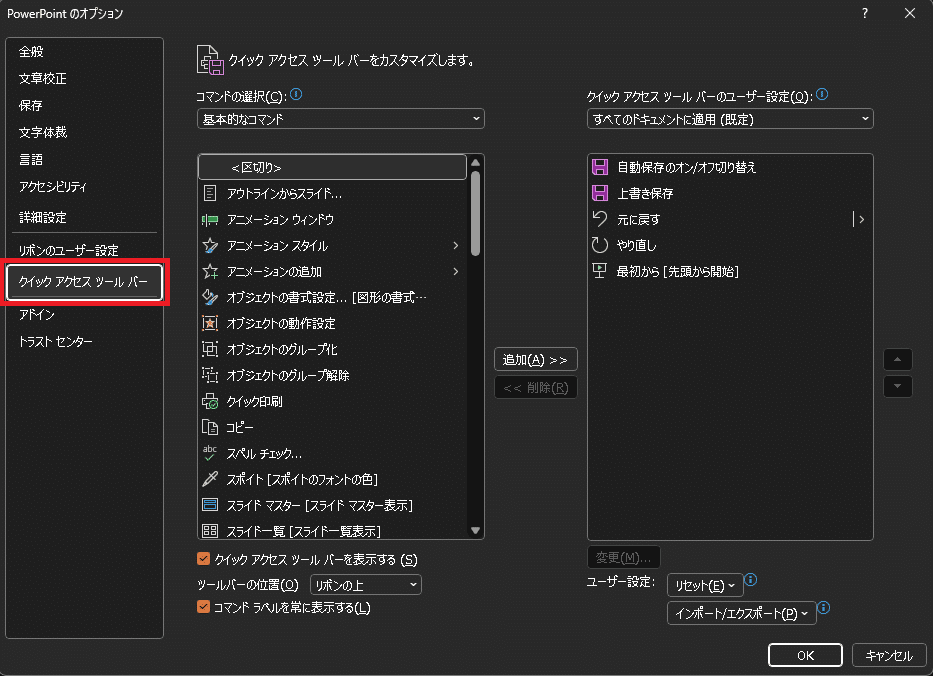
Task: Select the スライド マスター icon
Action: coord(209,505)
